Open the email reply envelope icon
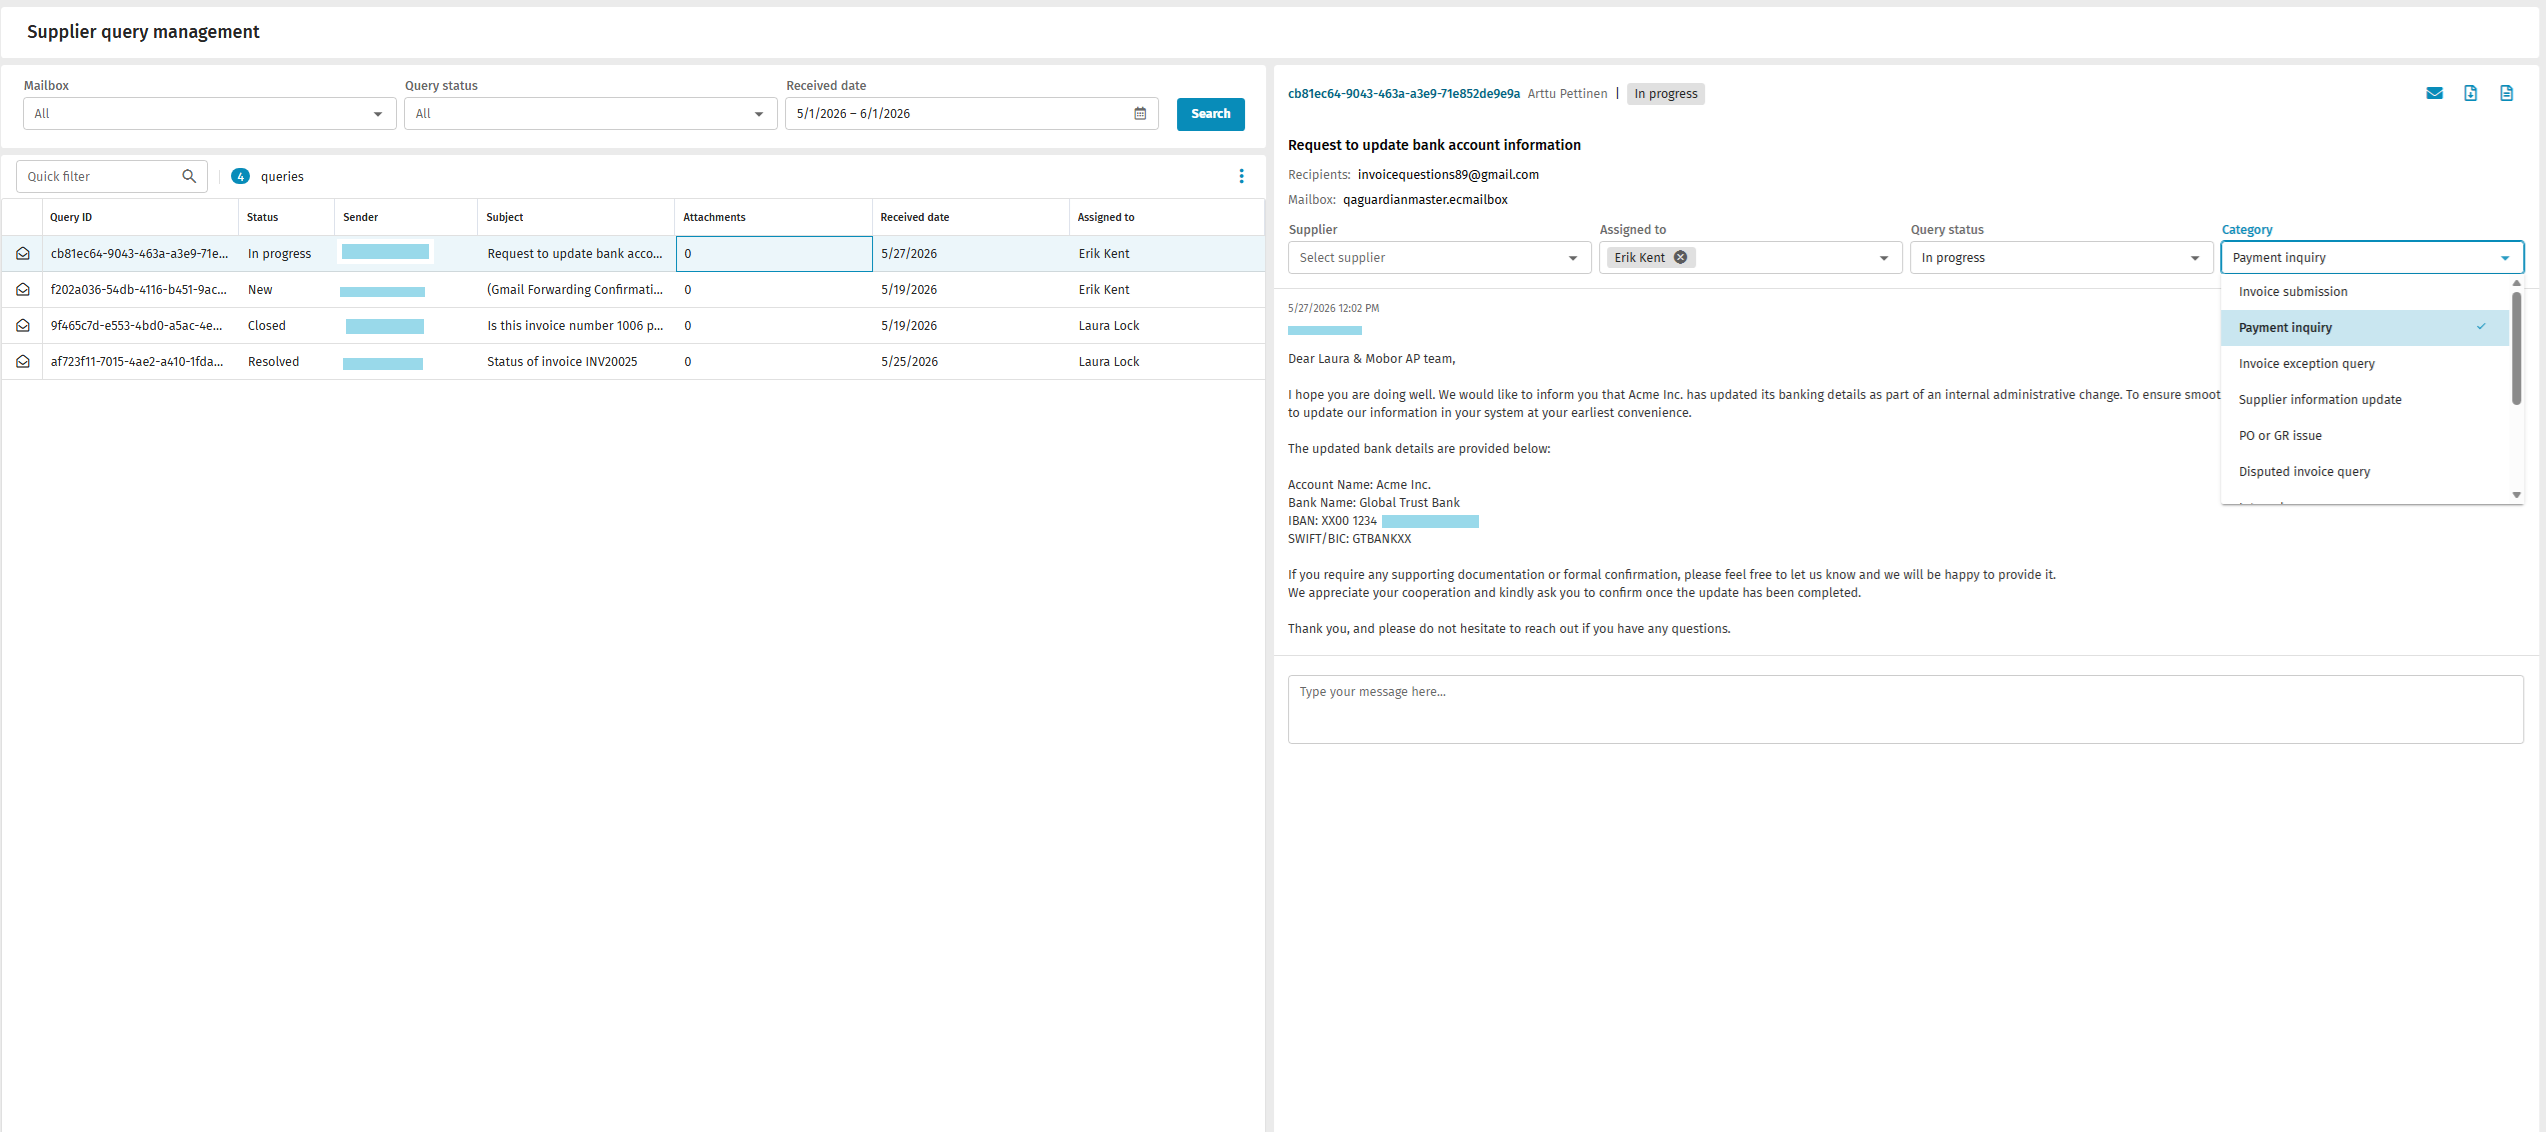Screen dimensions: 2546x1132 [x=2434, y=93]
